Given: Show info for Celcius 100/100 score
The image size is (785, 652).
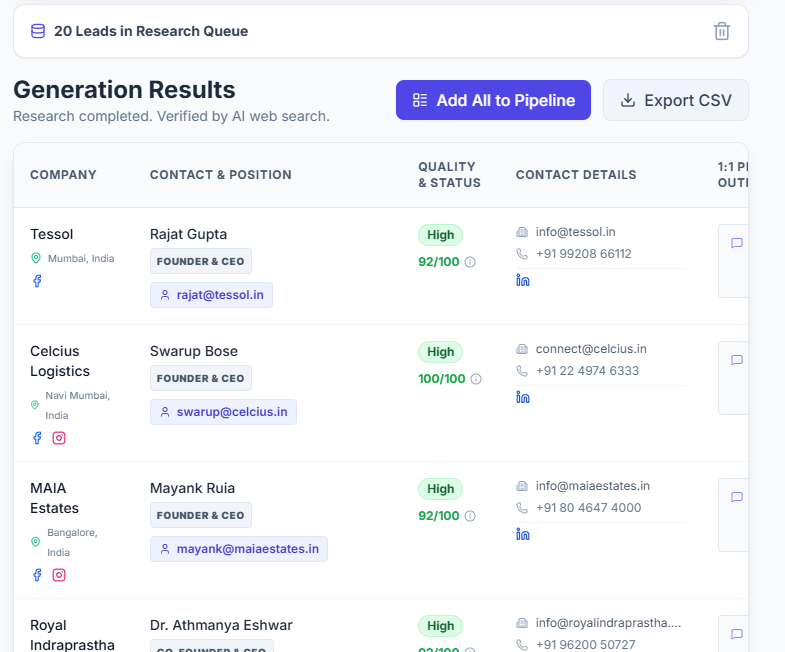Looking at the screenshot, I should 476,379.
